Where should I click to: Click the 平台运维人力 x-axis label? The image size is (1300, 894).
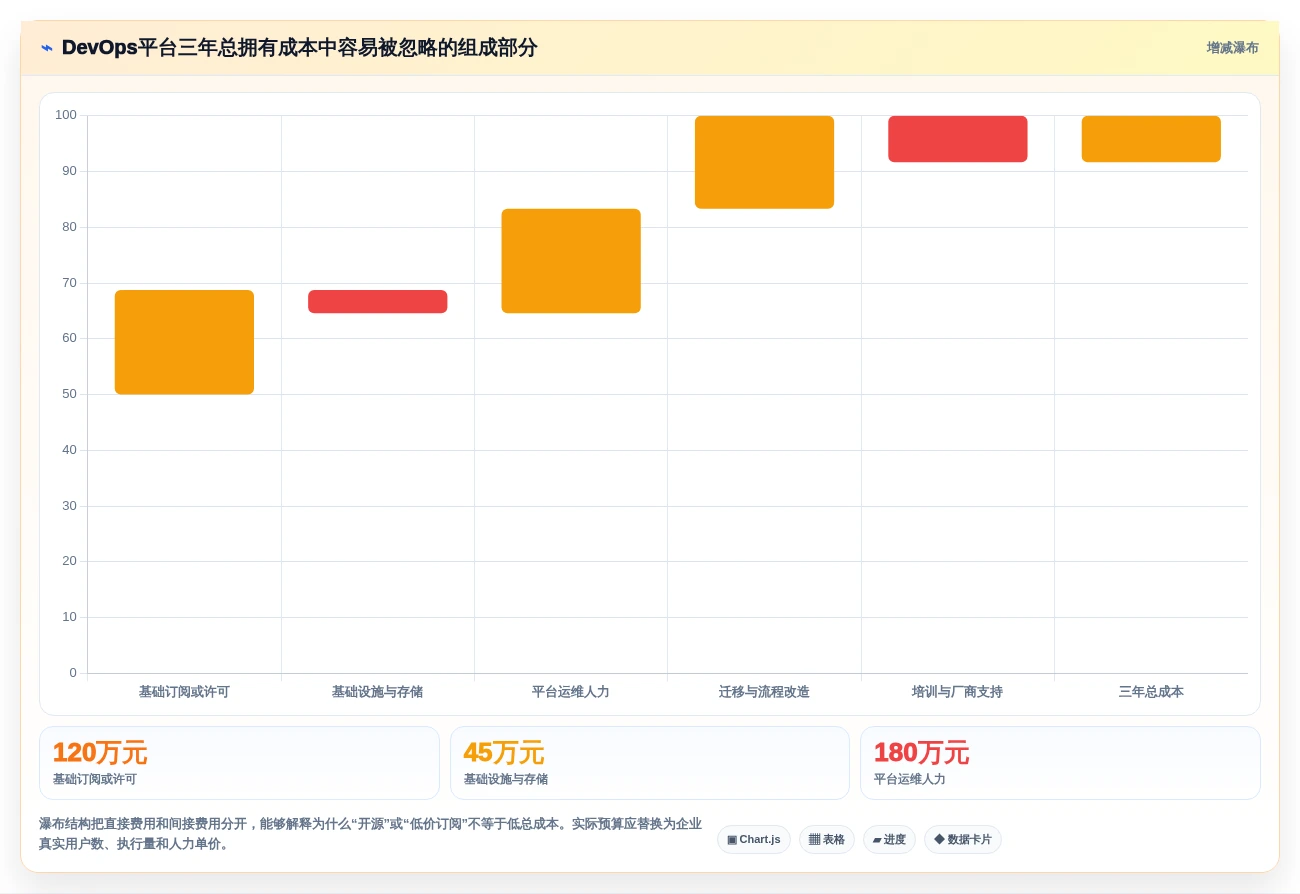click(x=571, y=692)
